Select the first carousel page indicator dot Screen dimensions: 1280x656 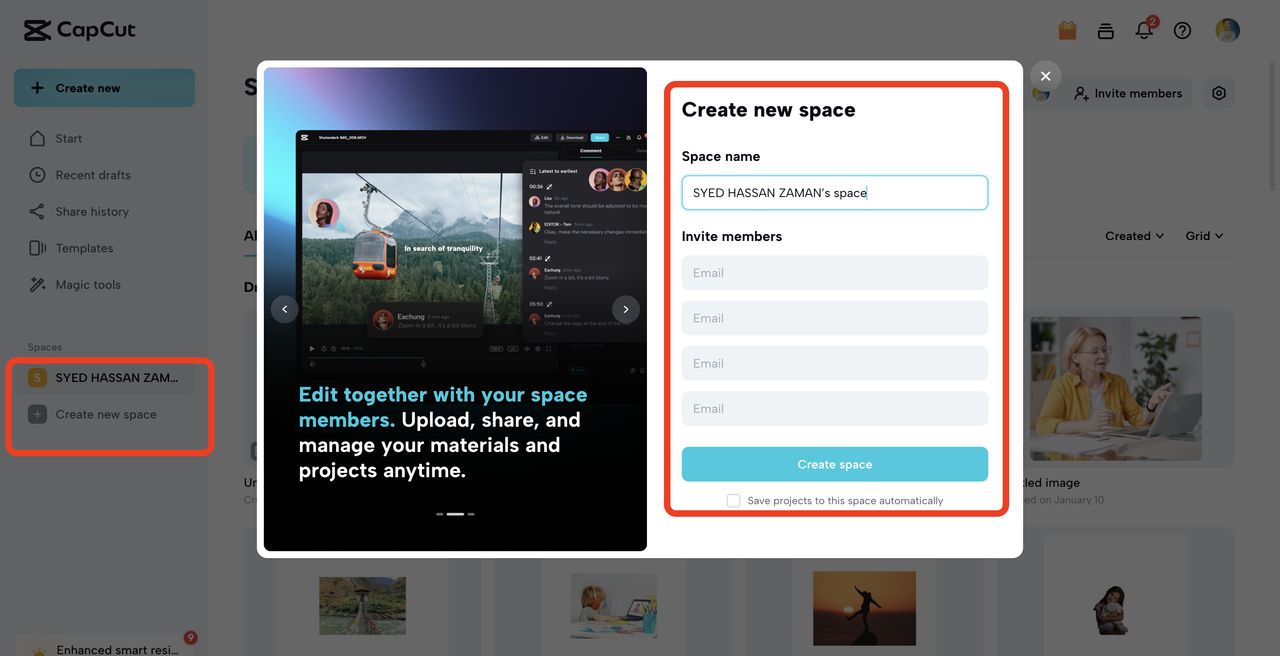click(x=440, y=514)
